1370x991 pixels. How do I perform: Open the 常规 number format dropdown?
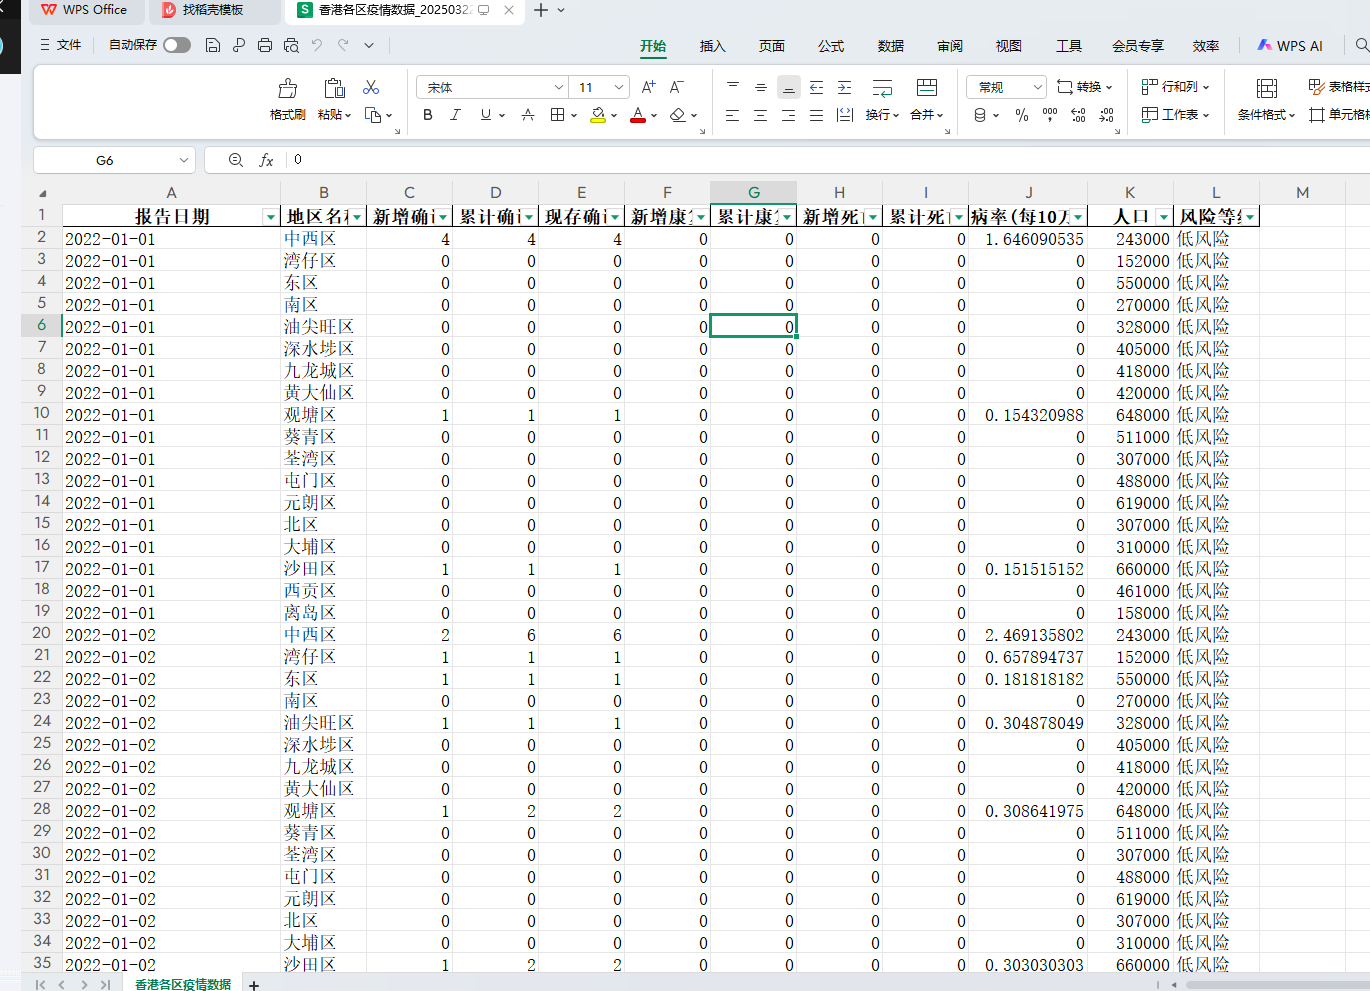[1037, 87]
